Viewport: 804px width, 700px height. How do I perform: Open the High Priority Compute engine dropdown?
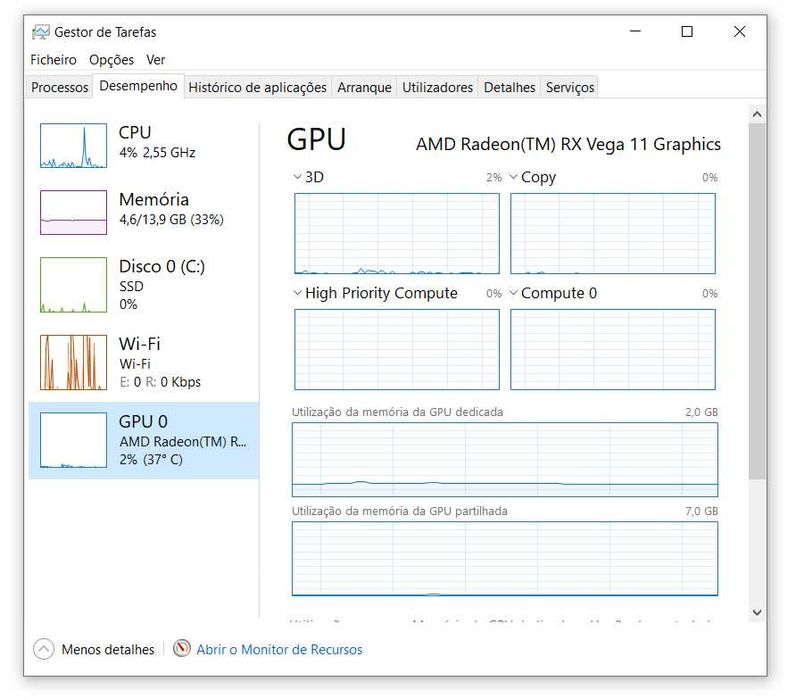click(x=297, y=293)
